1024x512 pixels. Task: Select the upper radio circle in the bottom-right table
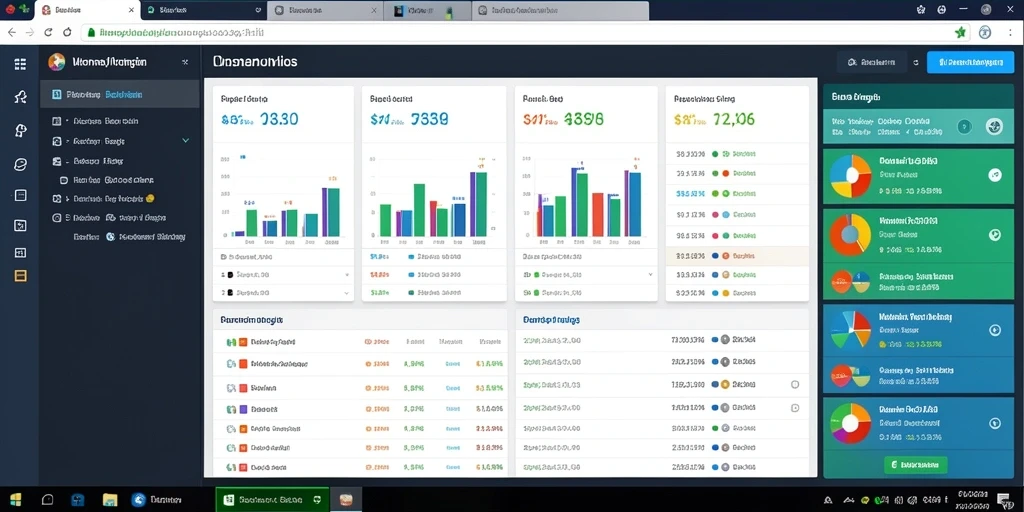point(795,385)
